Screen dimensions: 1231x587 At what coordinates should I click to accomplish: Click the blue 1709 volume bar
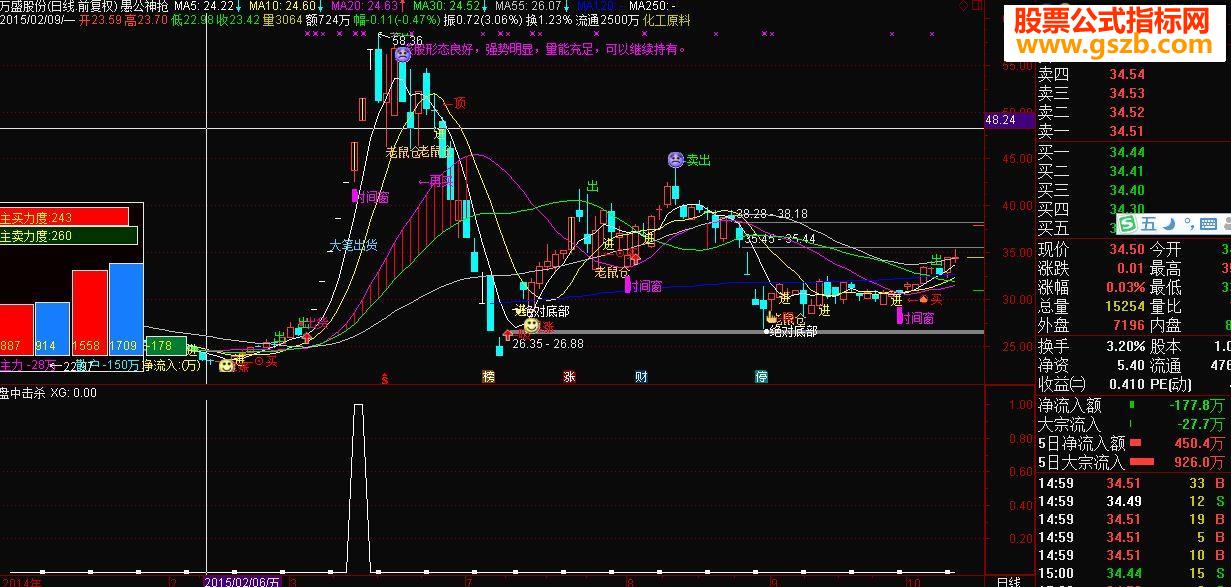point(126,308)
